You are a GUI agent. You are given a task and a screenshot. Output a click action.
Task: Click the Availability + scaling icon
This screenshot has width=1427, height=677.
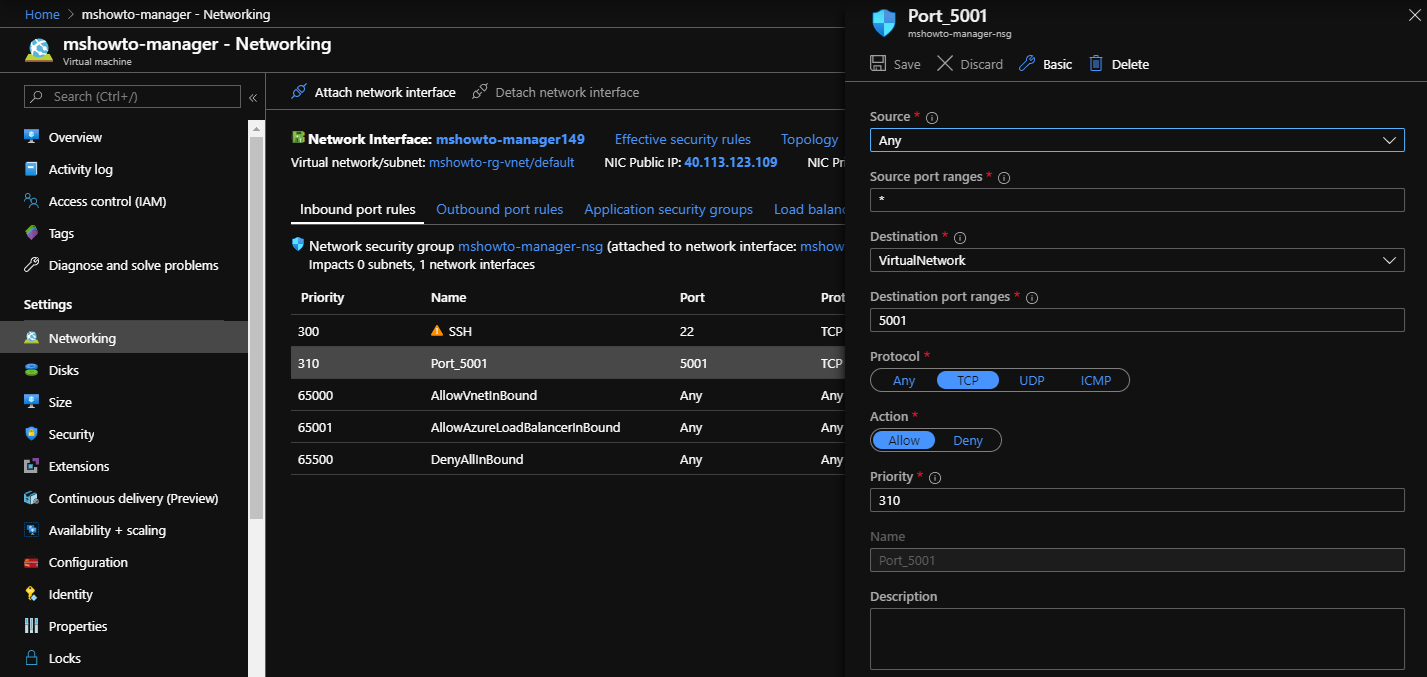(31, 530)
